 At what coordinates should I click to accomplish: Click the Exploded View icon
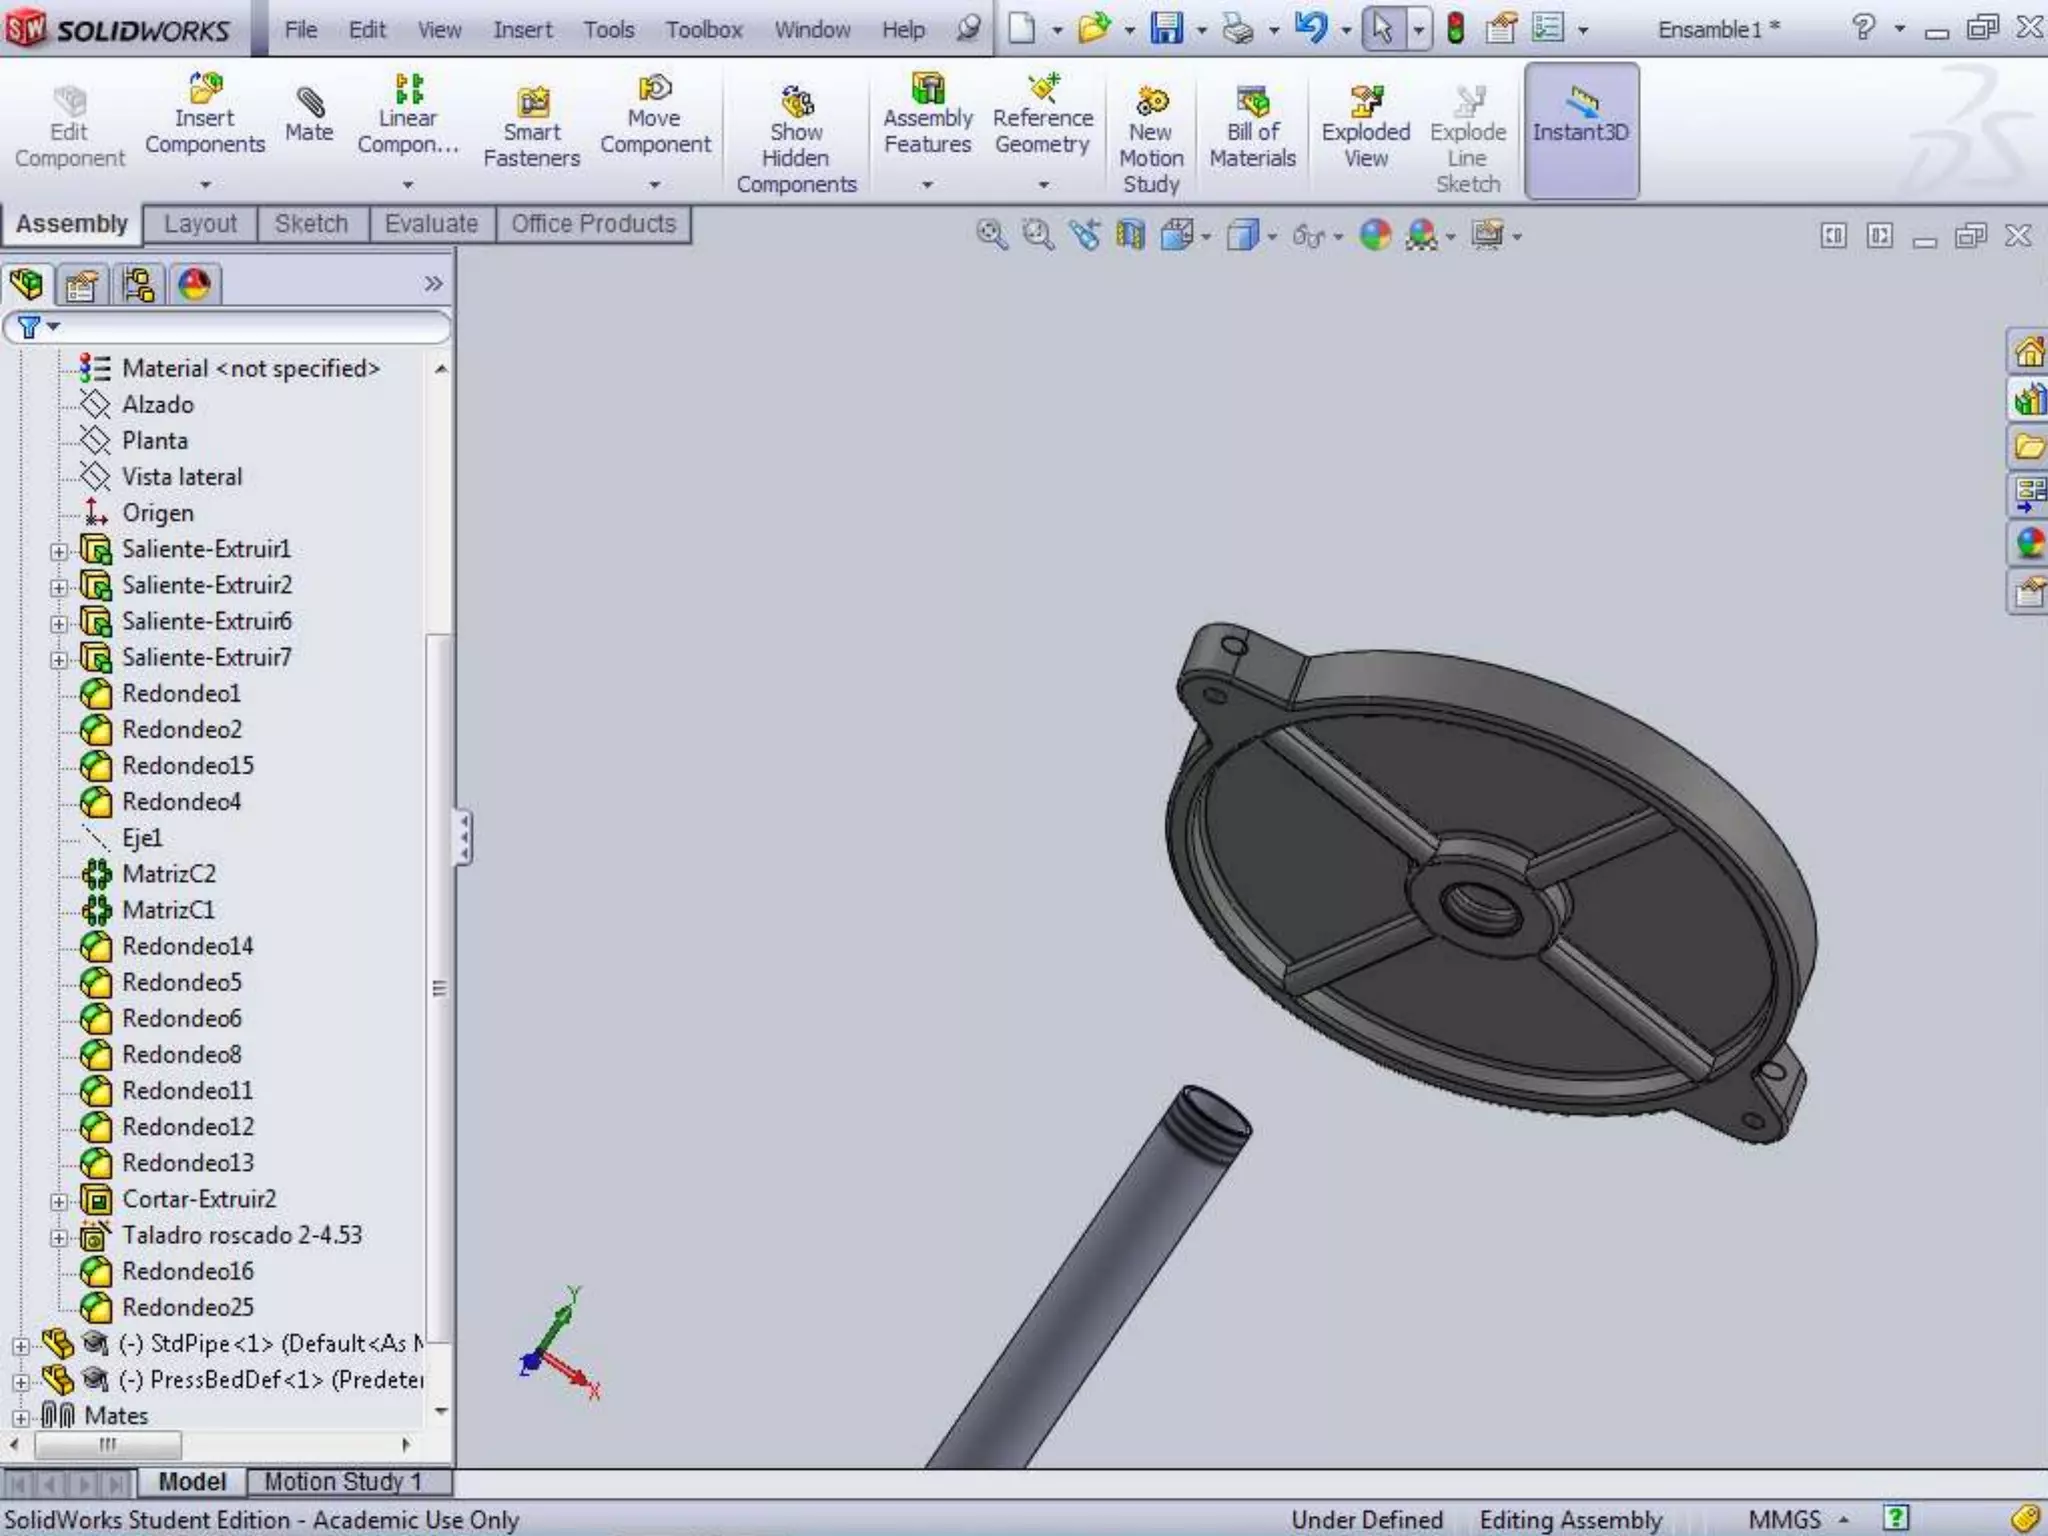tap(1365, 102)
